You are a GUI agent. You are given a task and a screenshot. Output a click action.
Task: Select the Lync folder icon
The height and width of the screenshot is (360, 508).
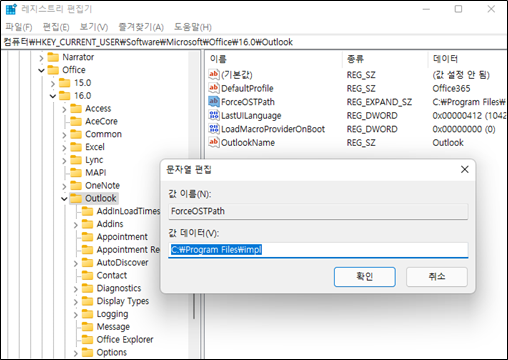(x=76, y=160)
